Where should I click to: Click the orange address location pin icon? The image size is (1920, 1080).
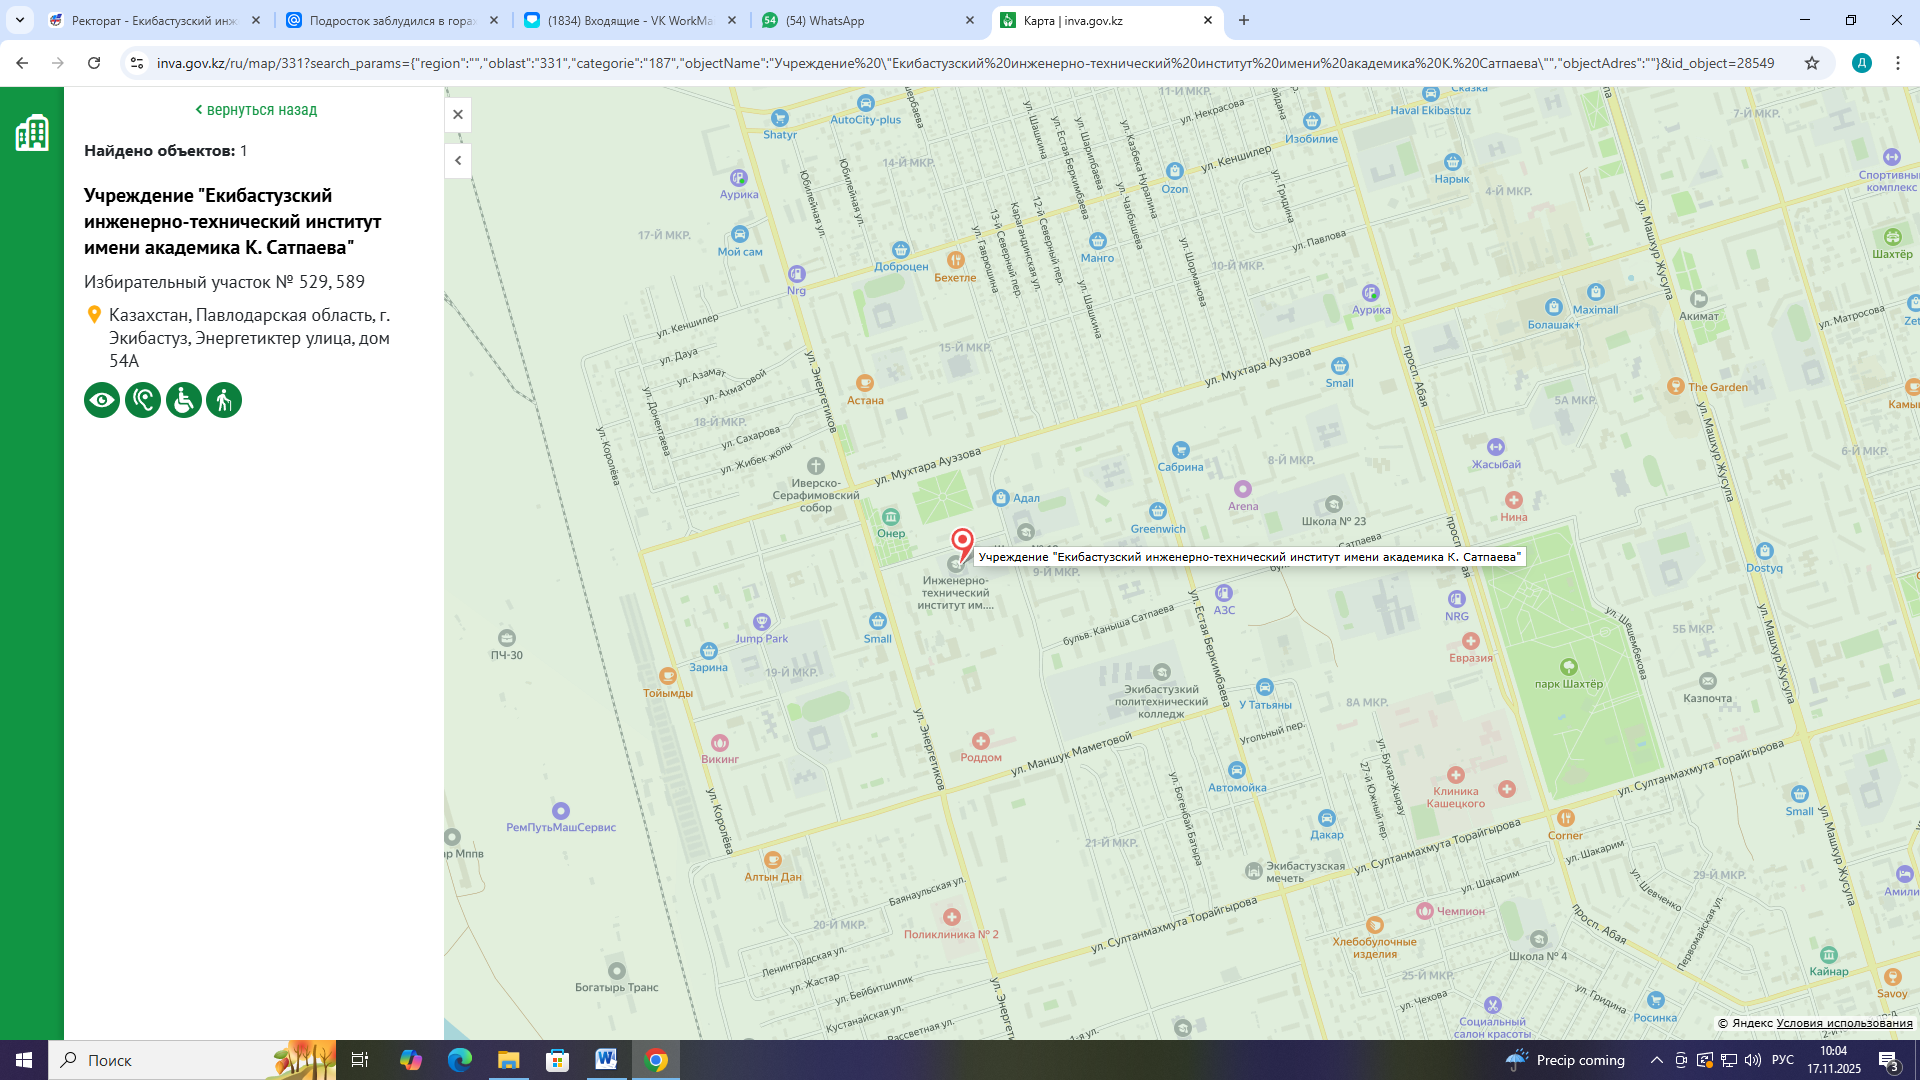(94, 315)
